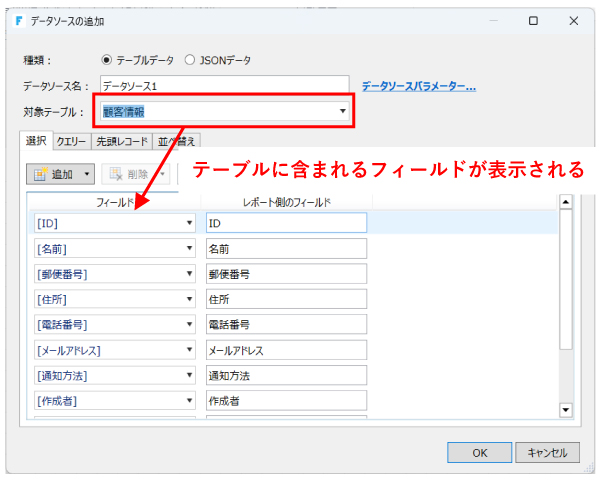Click the scrollbar up arrow
Viewport: 600px width, 482px height.
pos(565,201)
